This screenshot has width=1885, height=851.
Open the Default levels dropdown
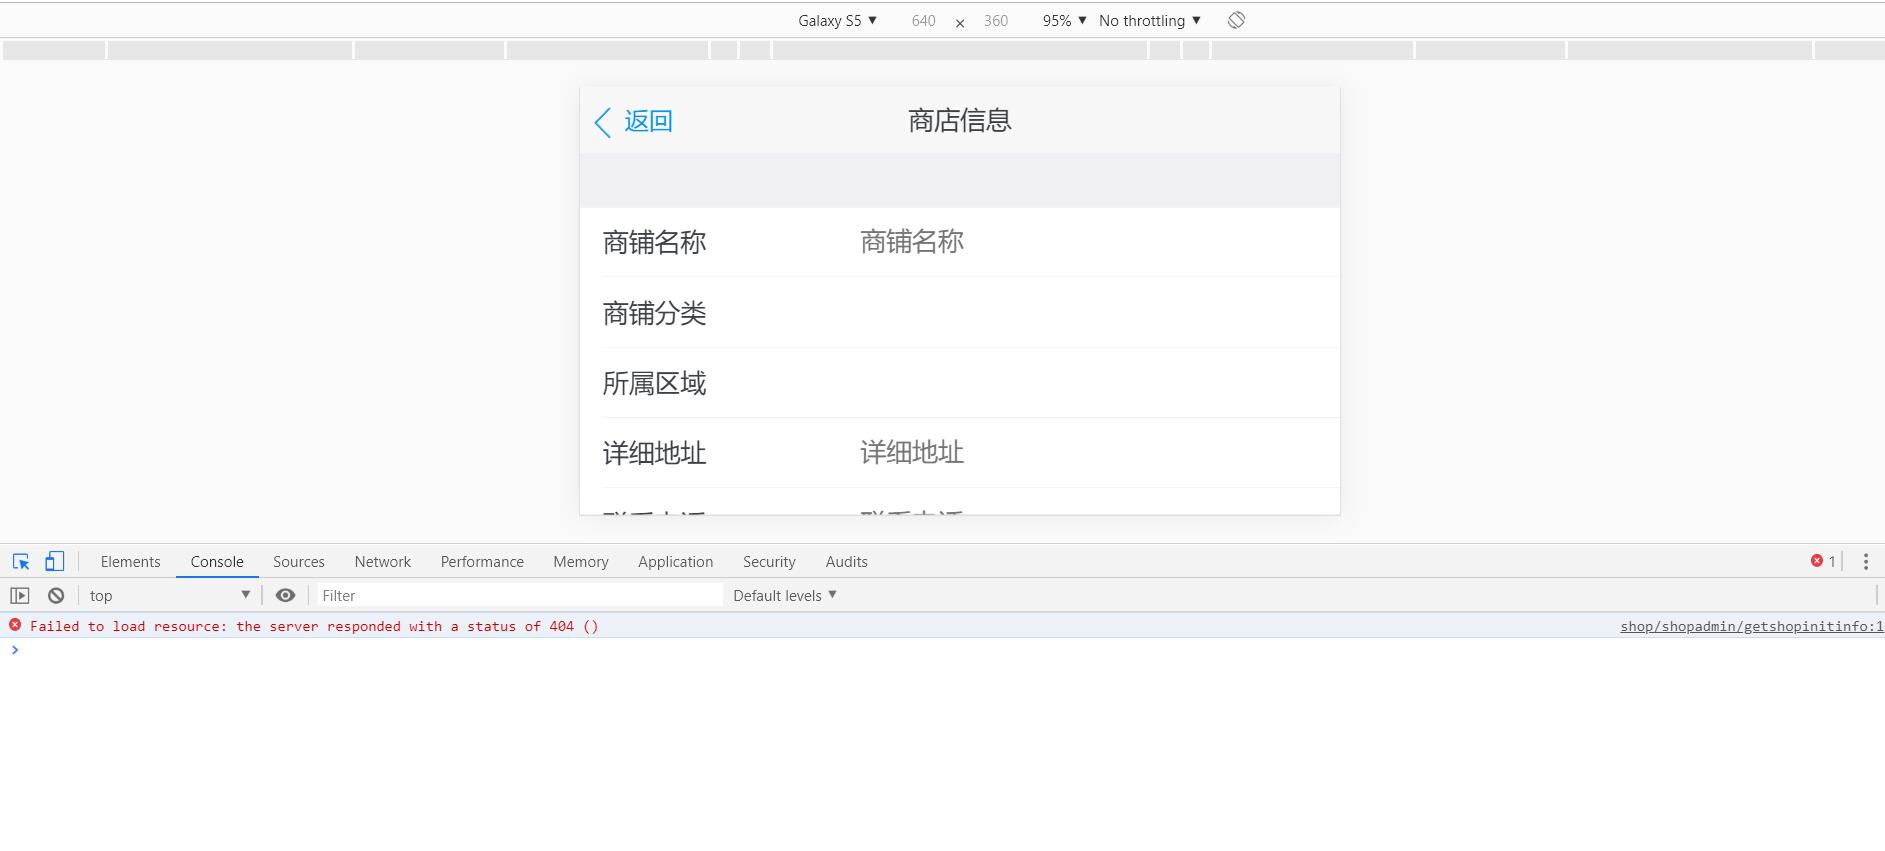coord(785,596)
